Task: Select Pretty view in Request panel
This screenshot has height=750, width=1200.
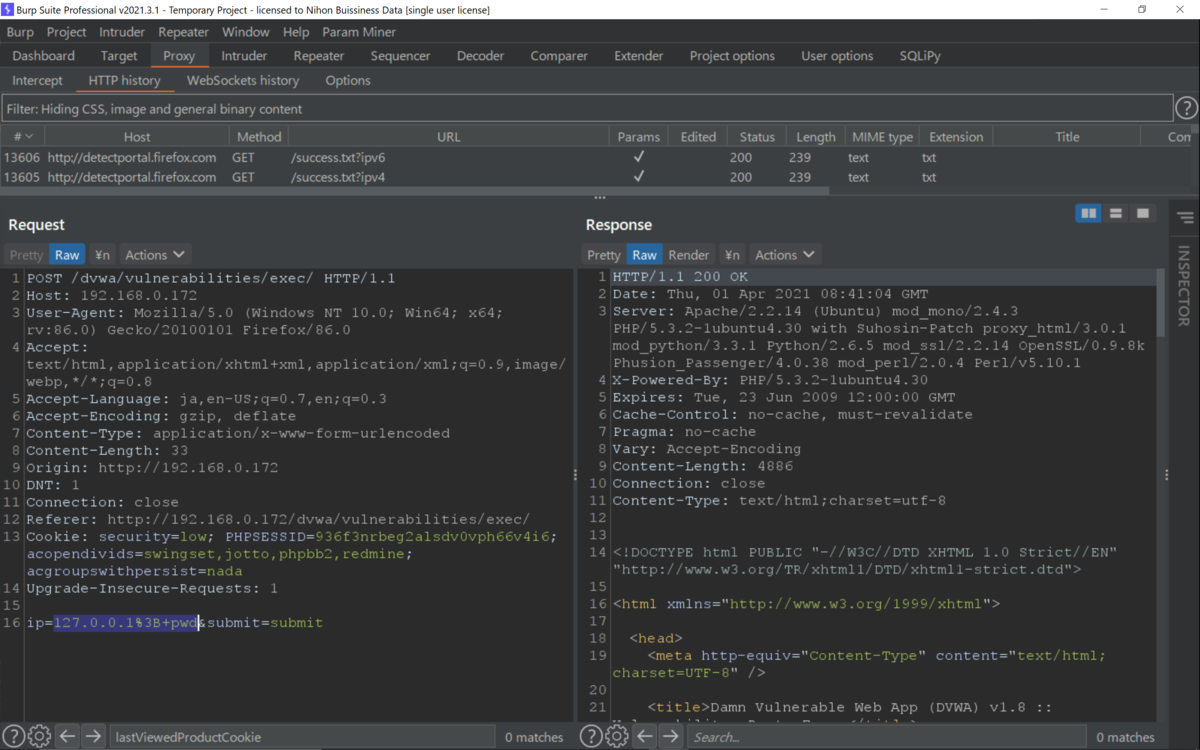Action: point(27,255)
